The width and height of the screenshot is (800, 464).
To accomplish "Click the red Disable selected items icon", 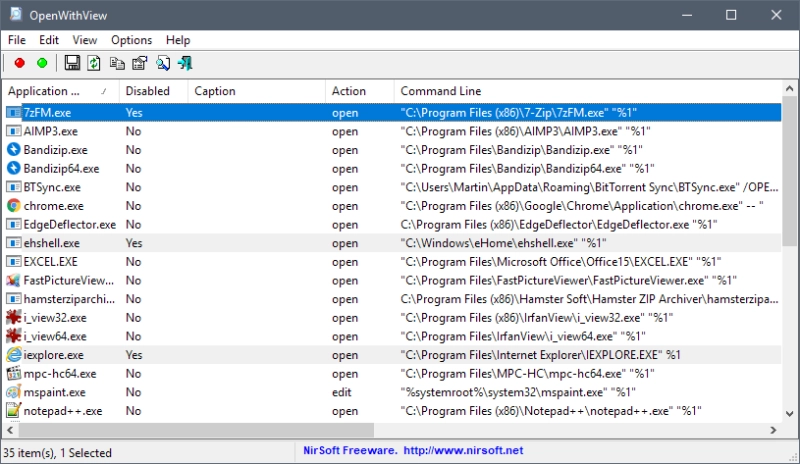I will (x=19, y=63).
